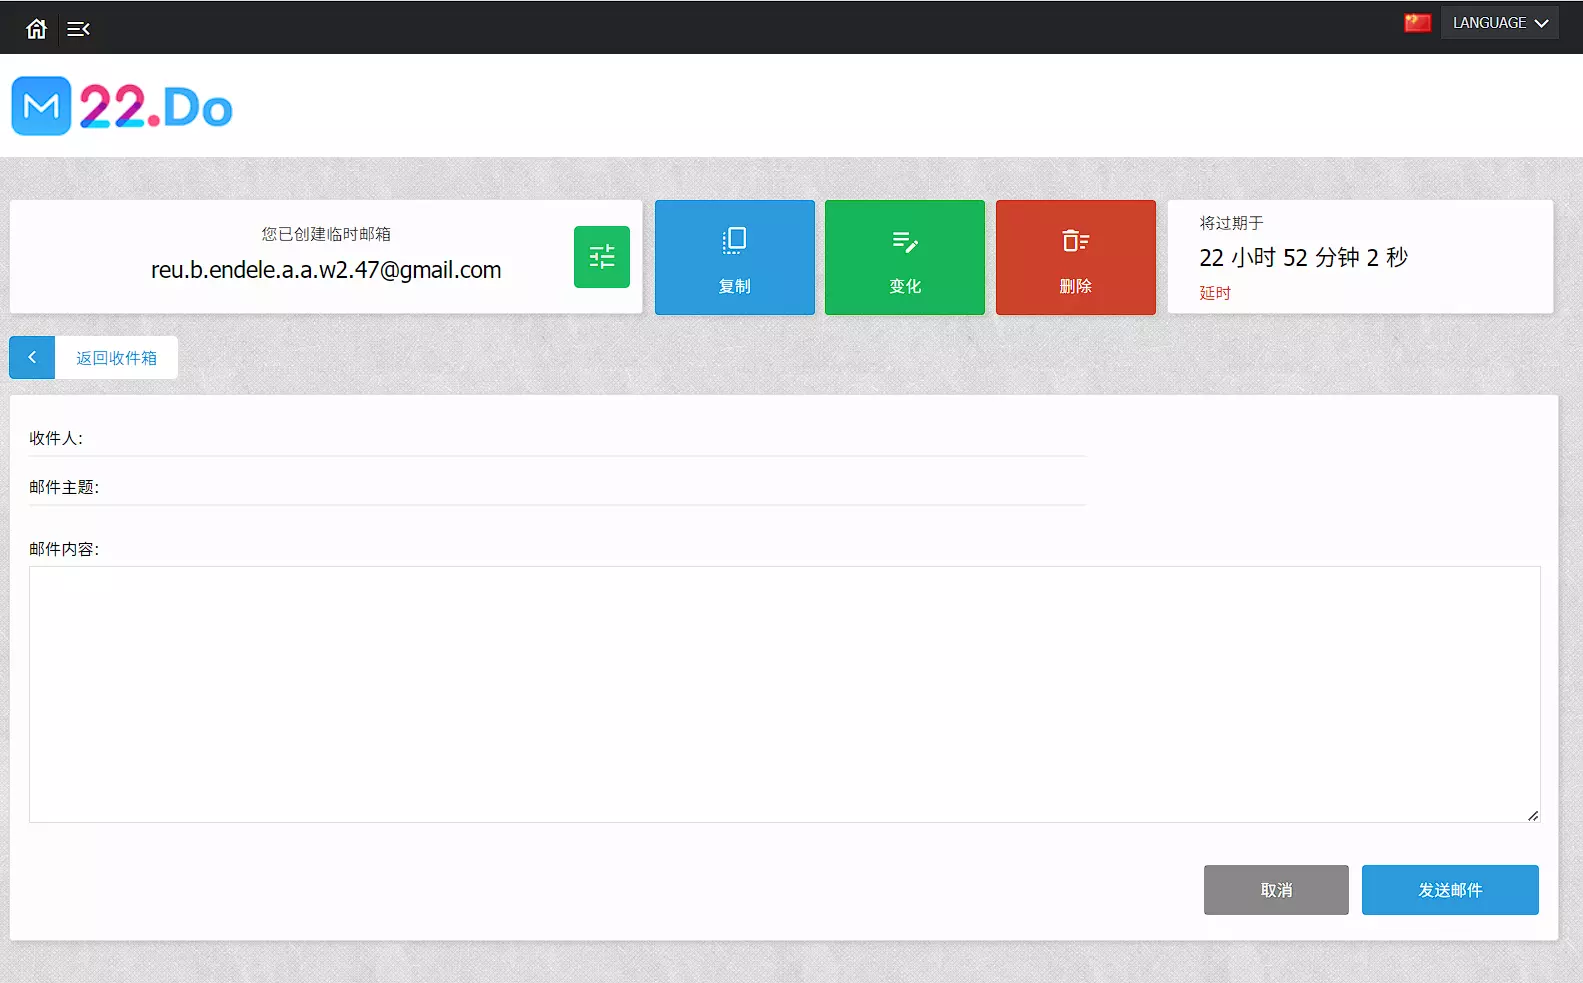Viewport: 1583px width, 983px height.
Task: Click inside the 邮件内容 message body
Action: (x=784, y=694)
